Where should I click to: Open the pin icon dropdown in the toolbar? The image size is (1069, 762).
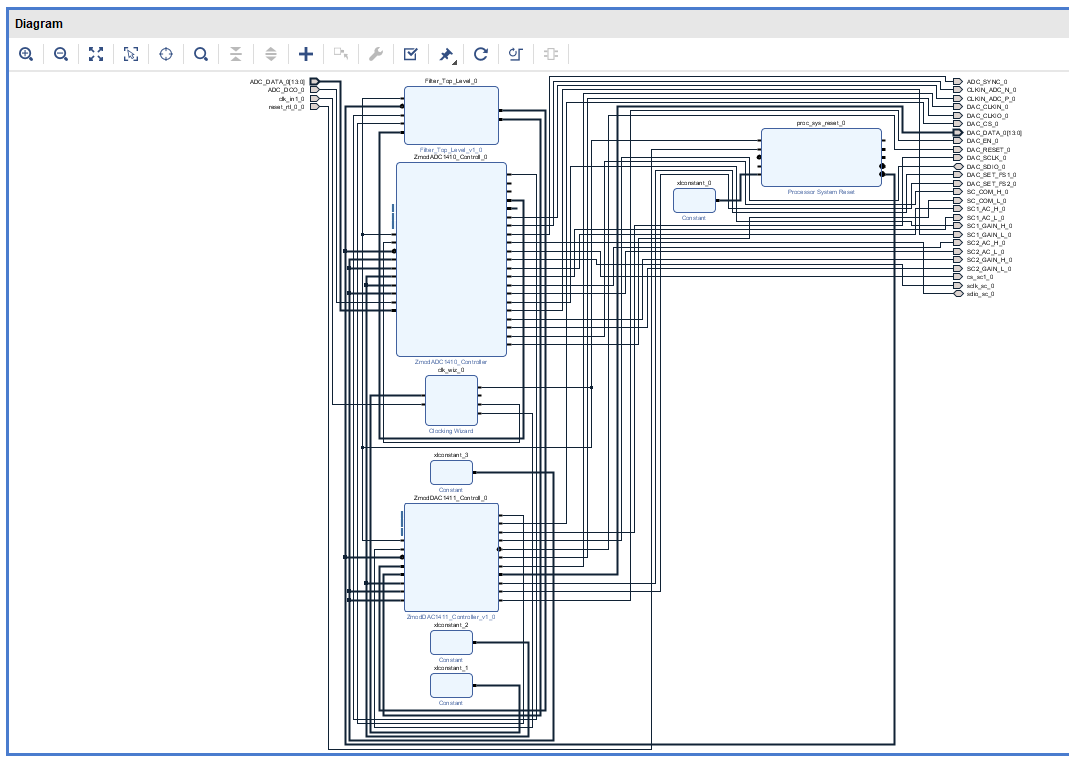tap(446, 54)
